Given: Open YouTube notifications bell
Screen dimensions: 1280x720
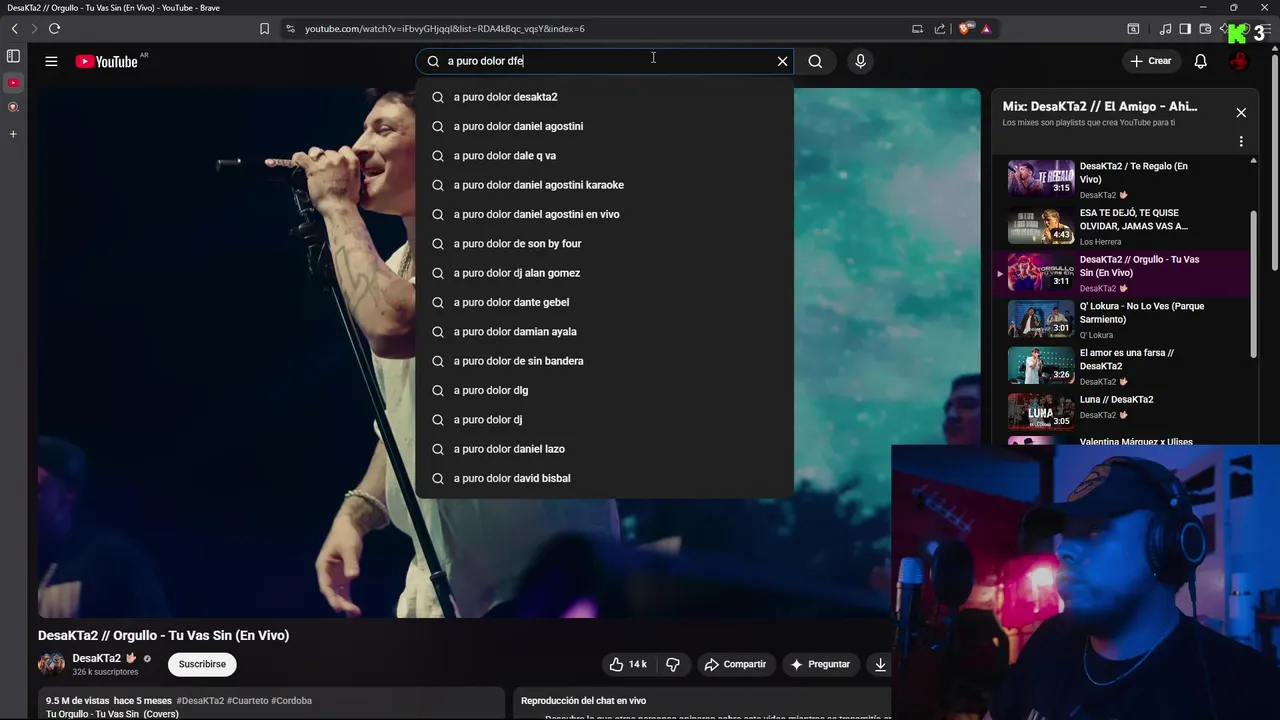Looking at the screenshot, I should (1200, 61).
